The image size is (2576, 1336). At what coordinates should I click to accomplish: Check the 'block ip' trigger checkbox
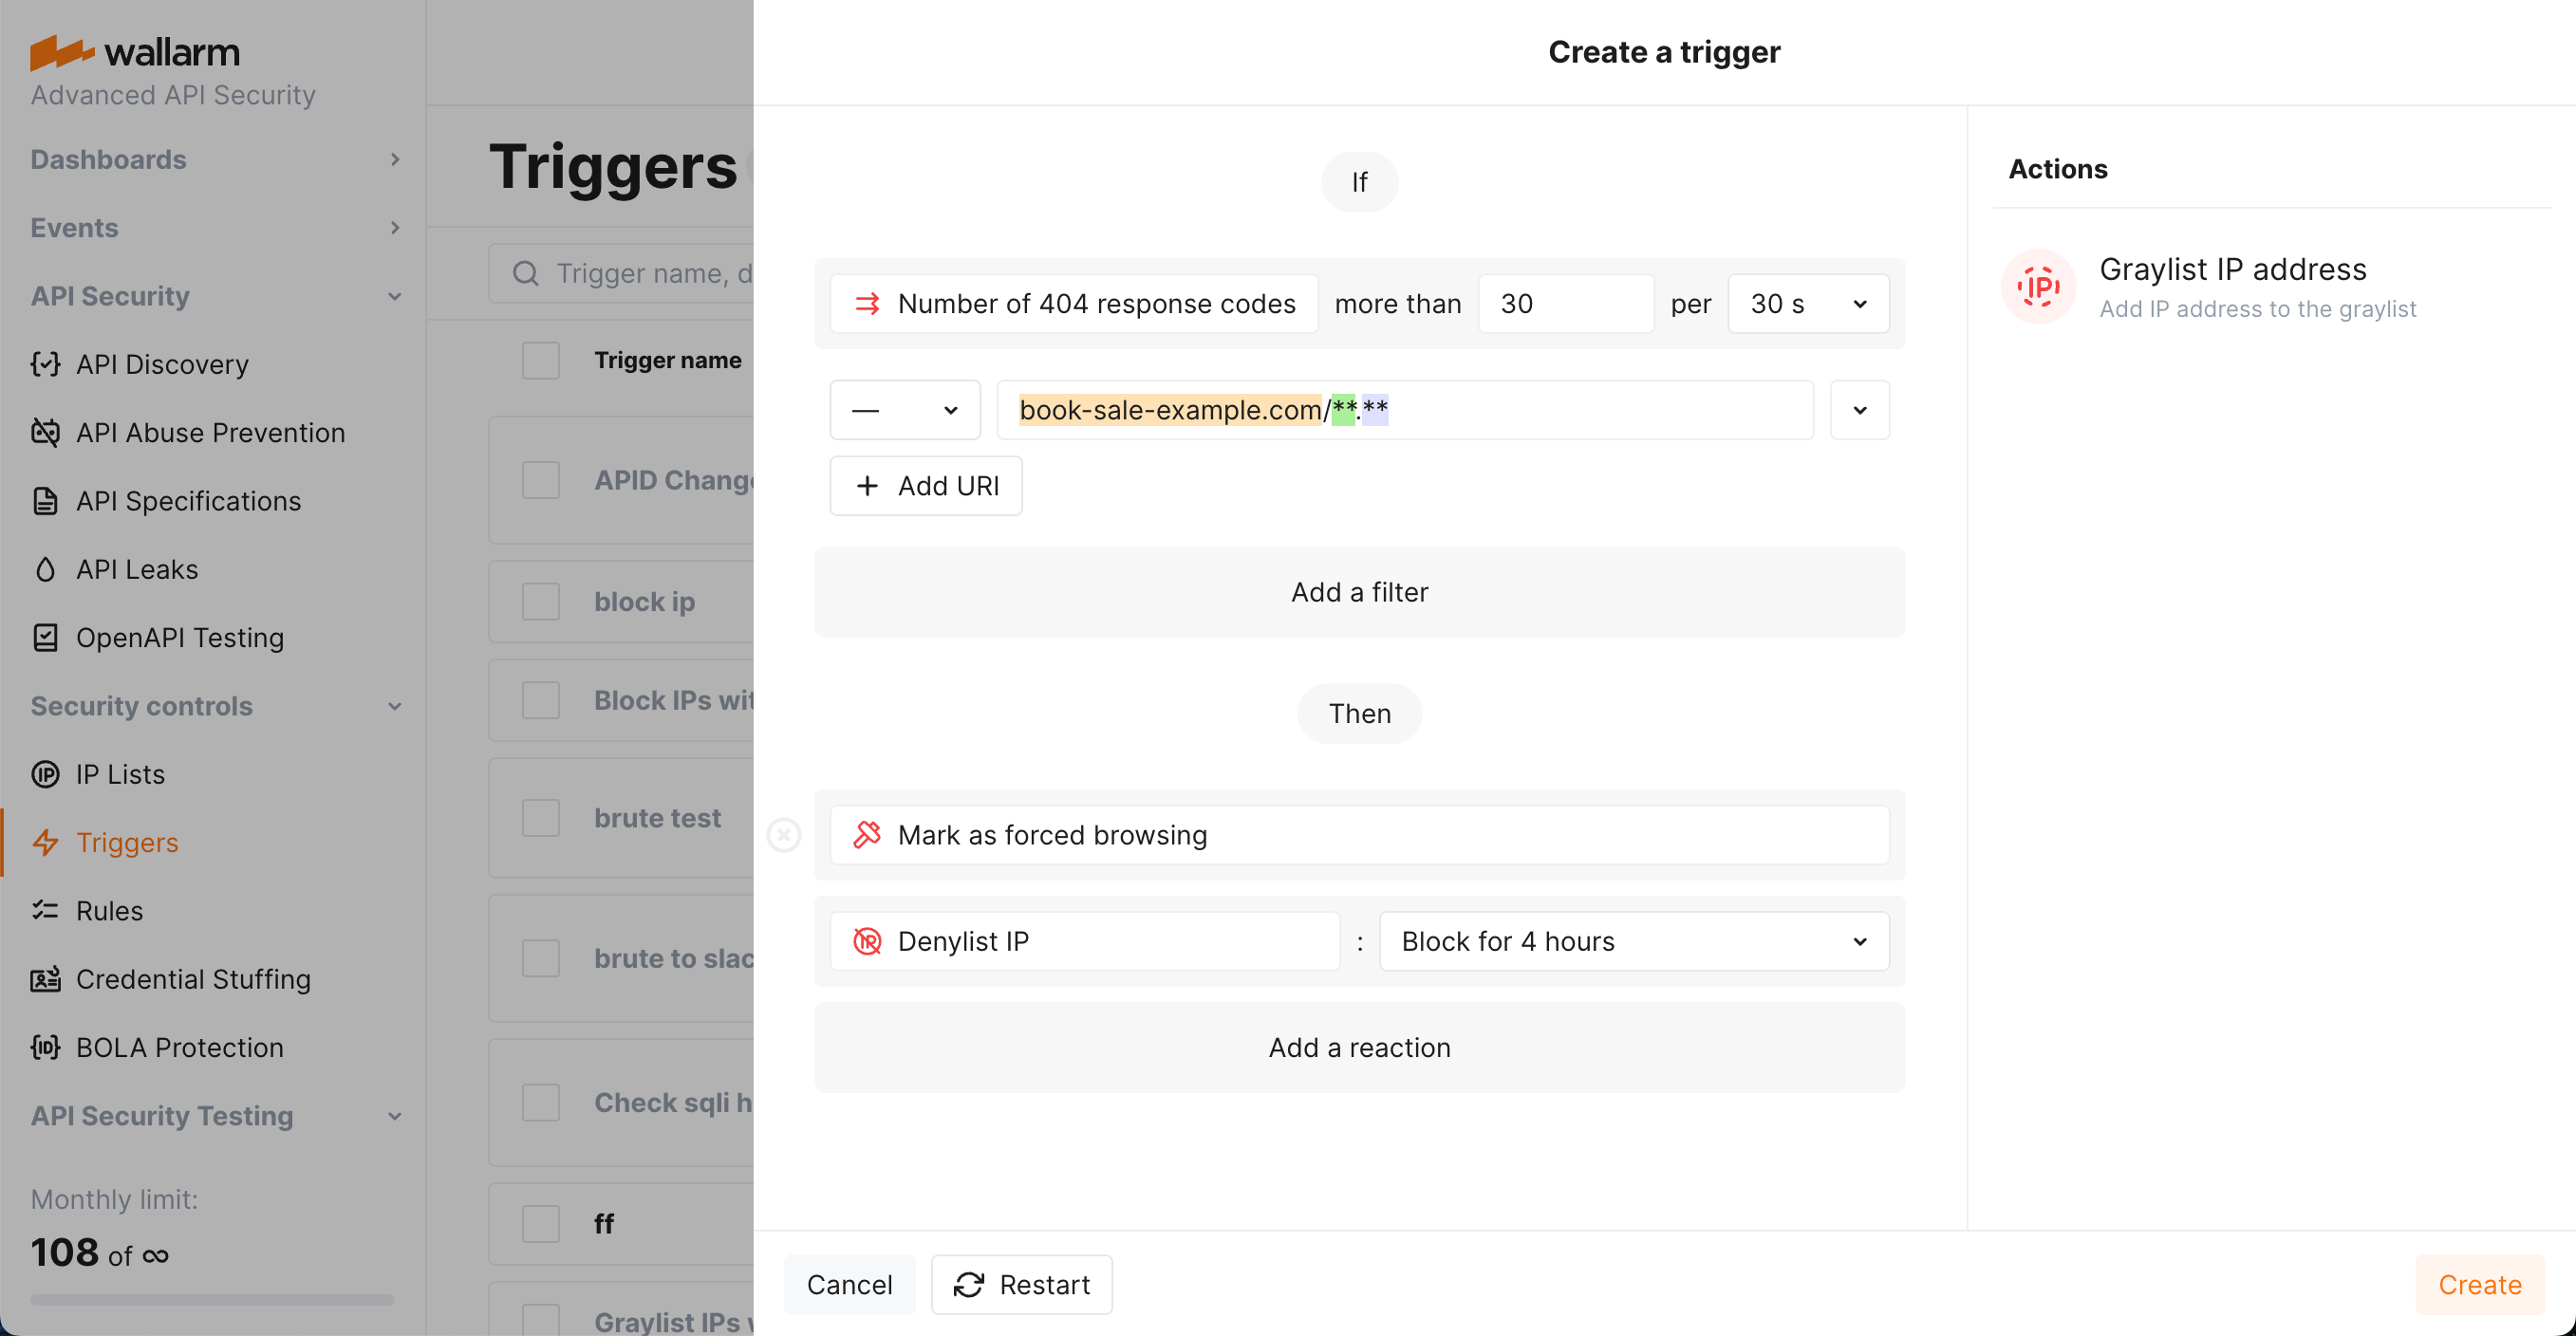click(540, 601)
